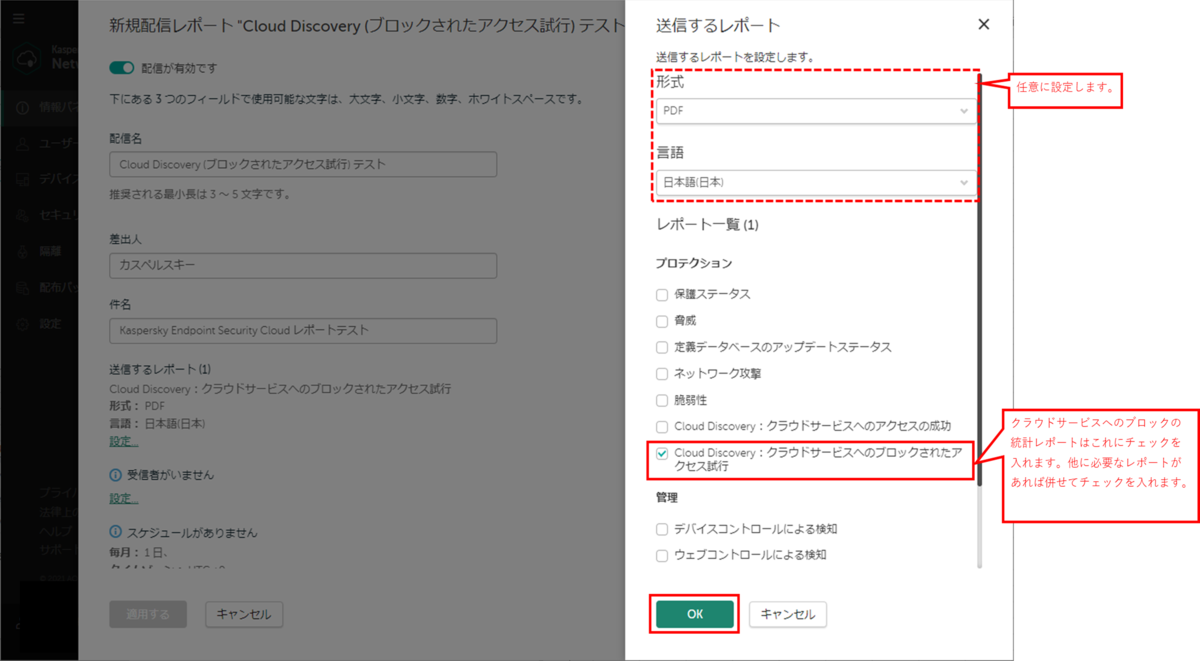Screen dimensions: 1200x661
Task: Disable the 配信が有効です toggle
Action: tap(121, 66)
